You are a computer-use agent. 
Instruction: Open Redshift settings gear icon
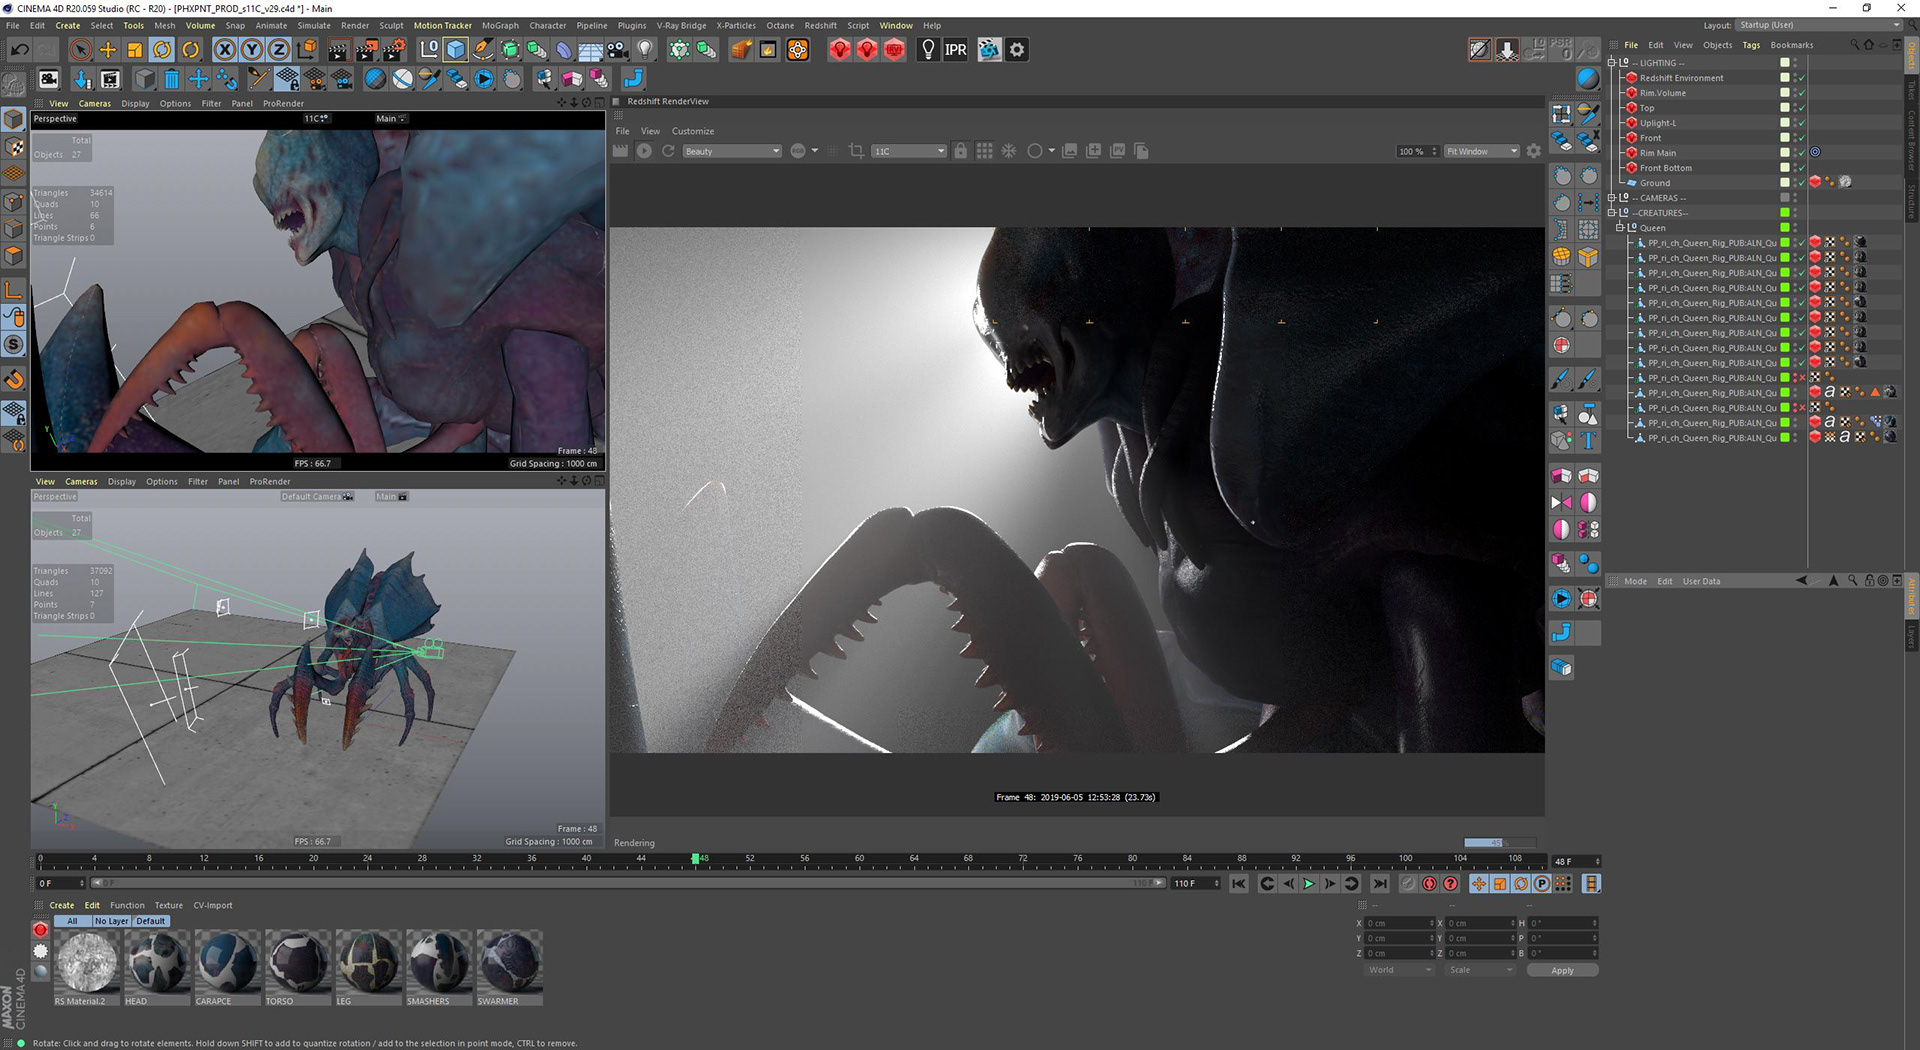1017,50
